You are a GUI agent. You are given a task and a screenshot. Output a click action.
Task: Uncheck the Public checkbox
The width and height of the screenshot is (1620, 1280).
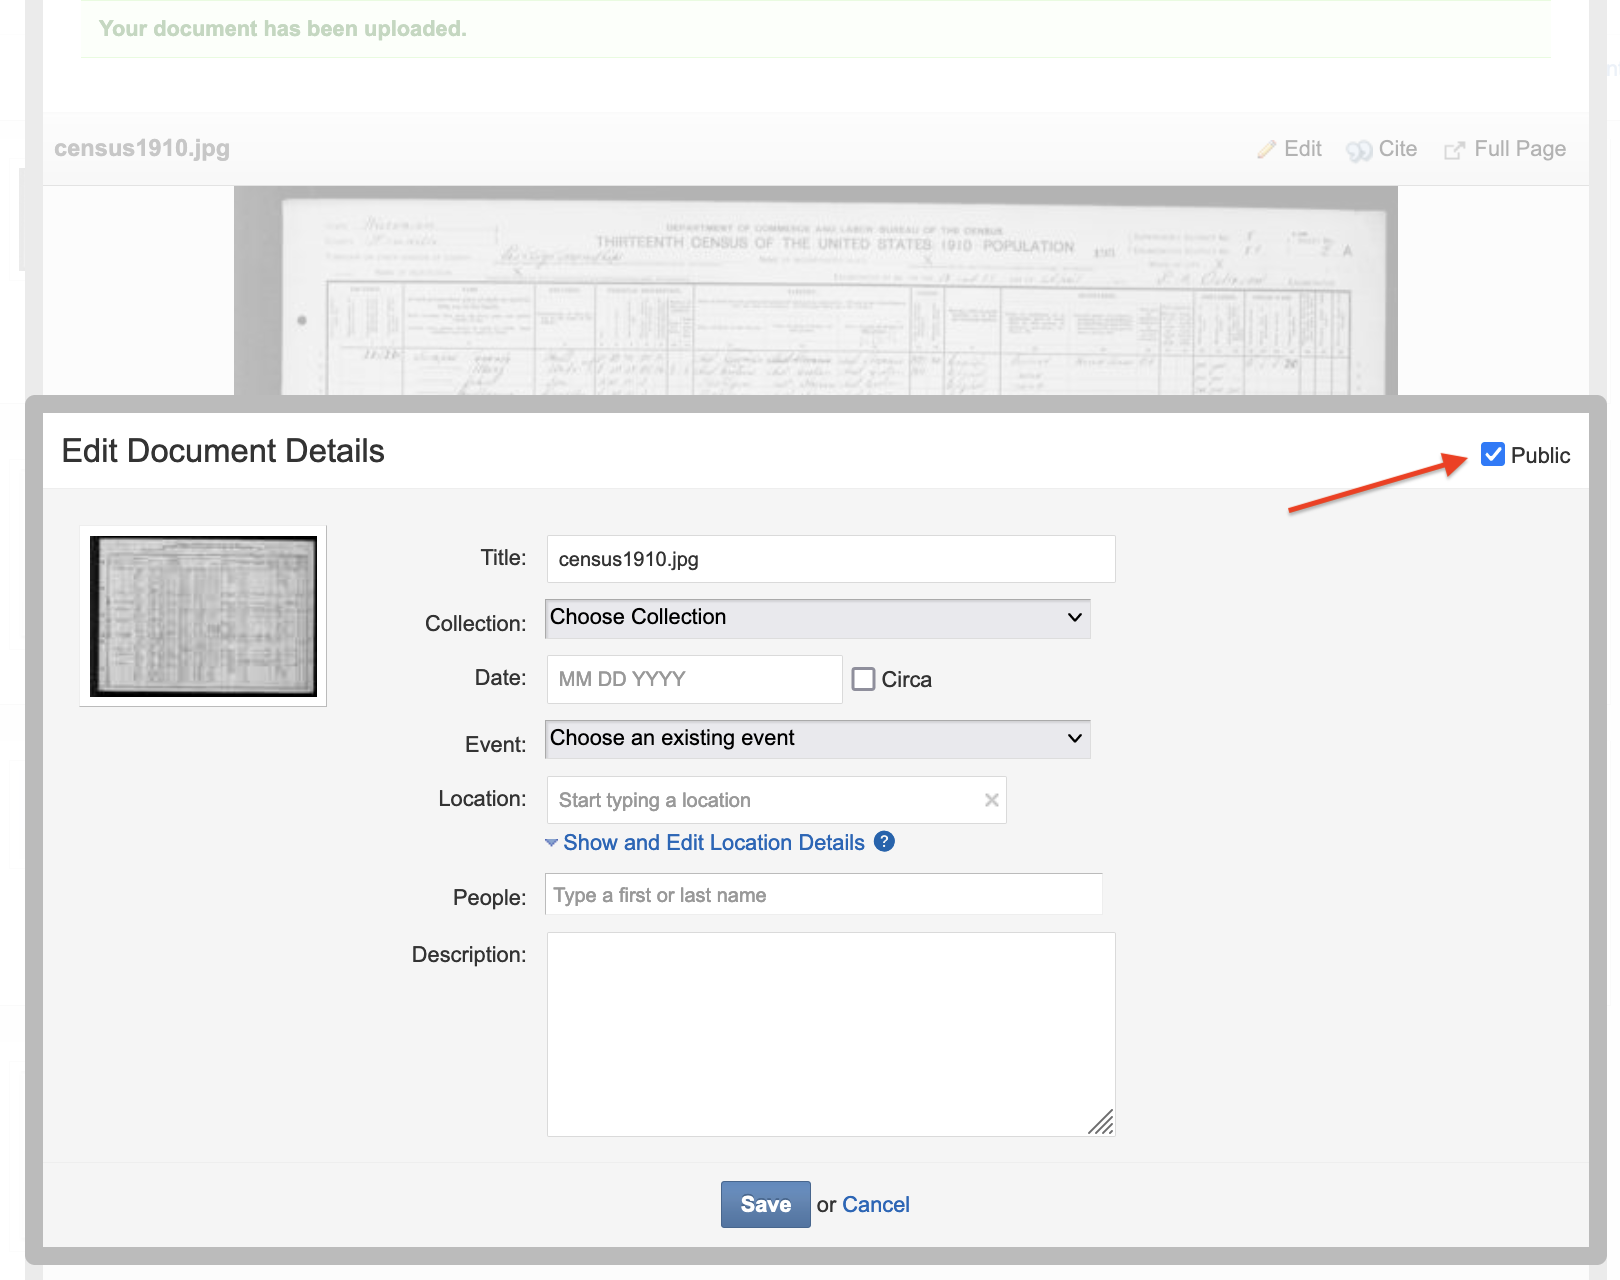coord(1492,455)
